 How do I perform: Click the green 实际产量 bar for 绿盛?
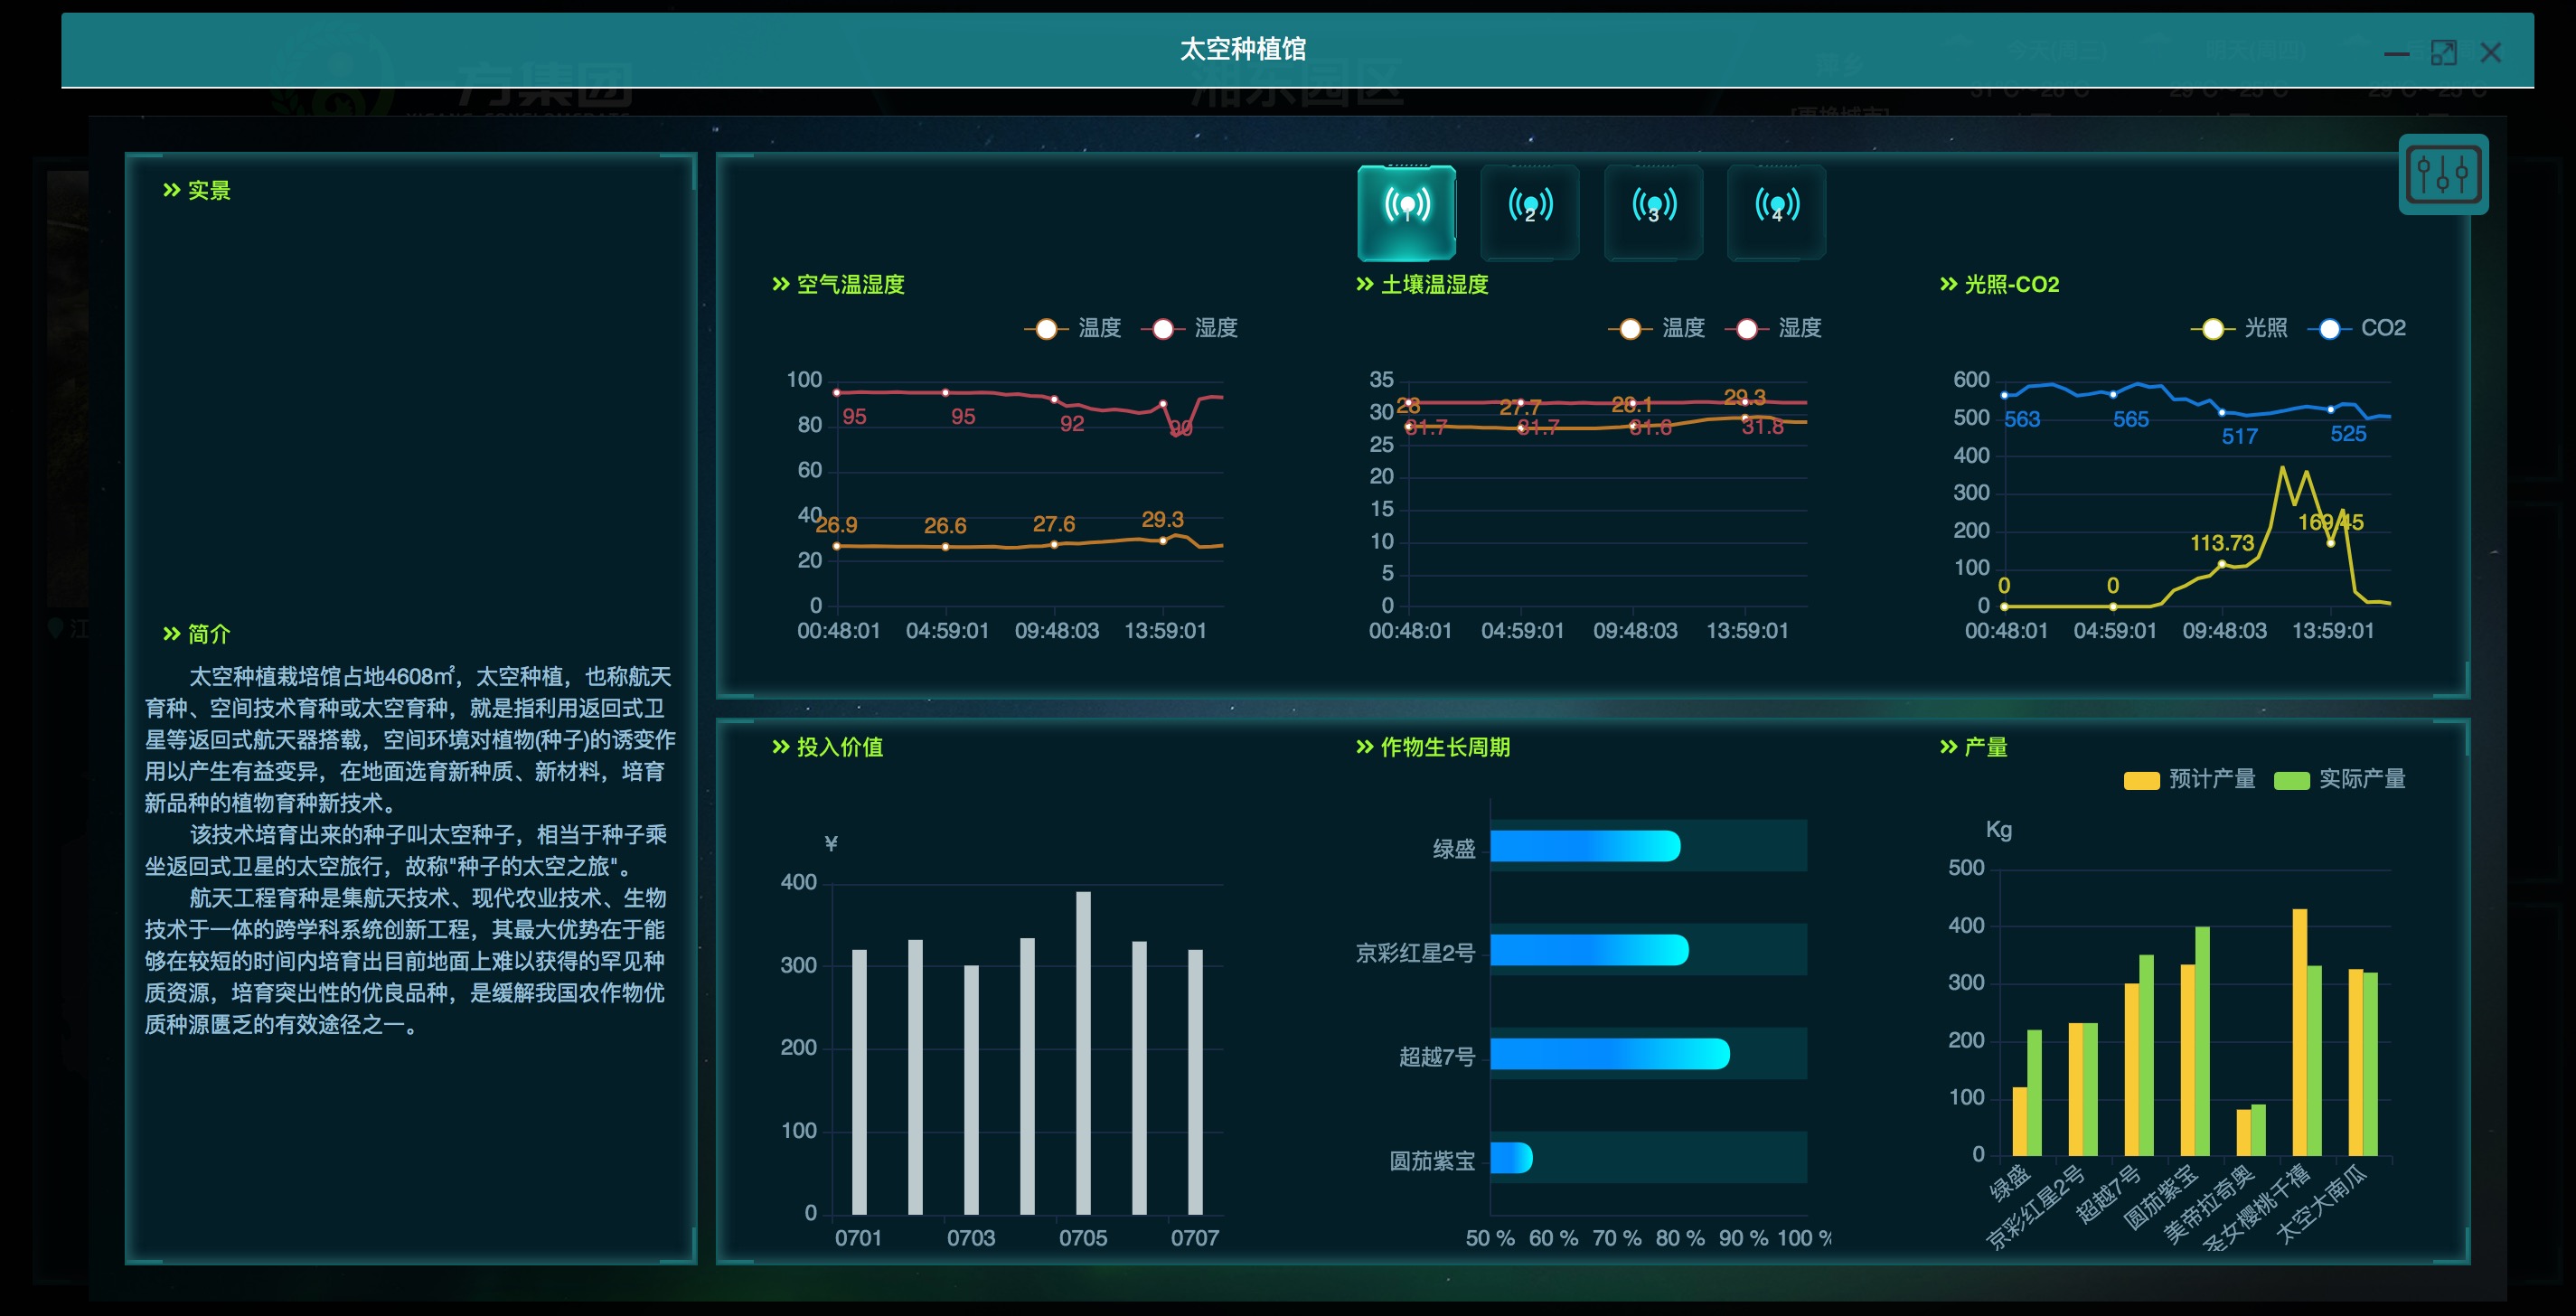tap(2034, 1093)
